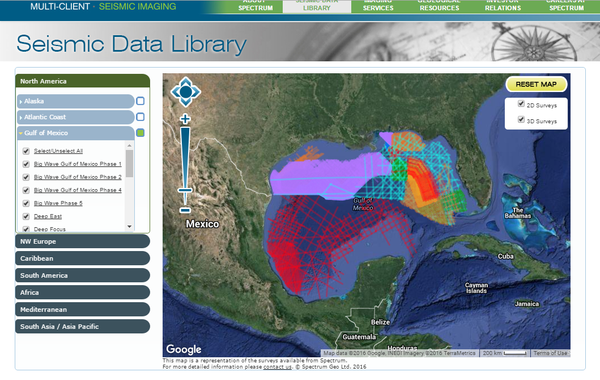Click the map zoom slider handle
This screenshot has width=600, height=380.
[x=185, y=190]
